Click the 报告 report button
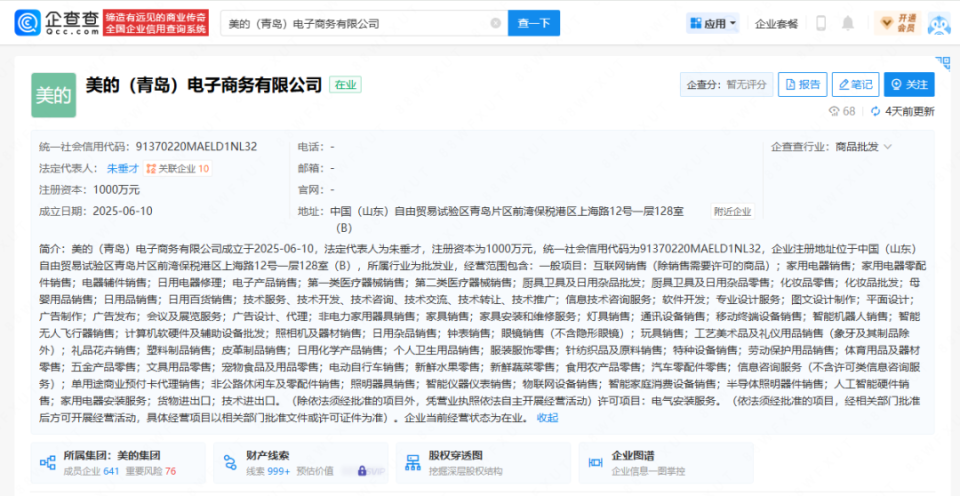Viewport: 960px width, 496px height. [803, 85]
